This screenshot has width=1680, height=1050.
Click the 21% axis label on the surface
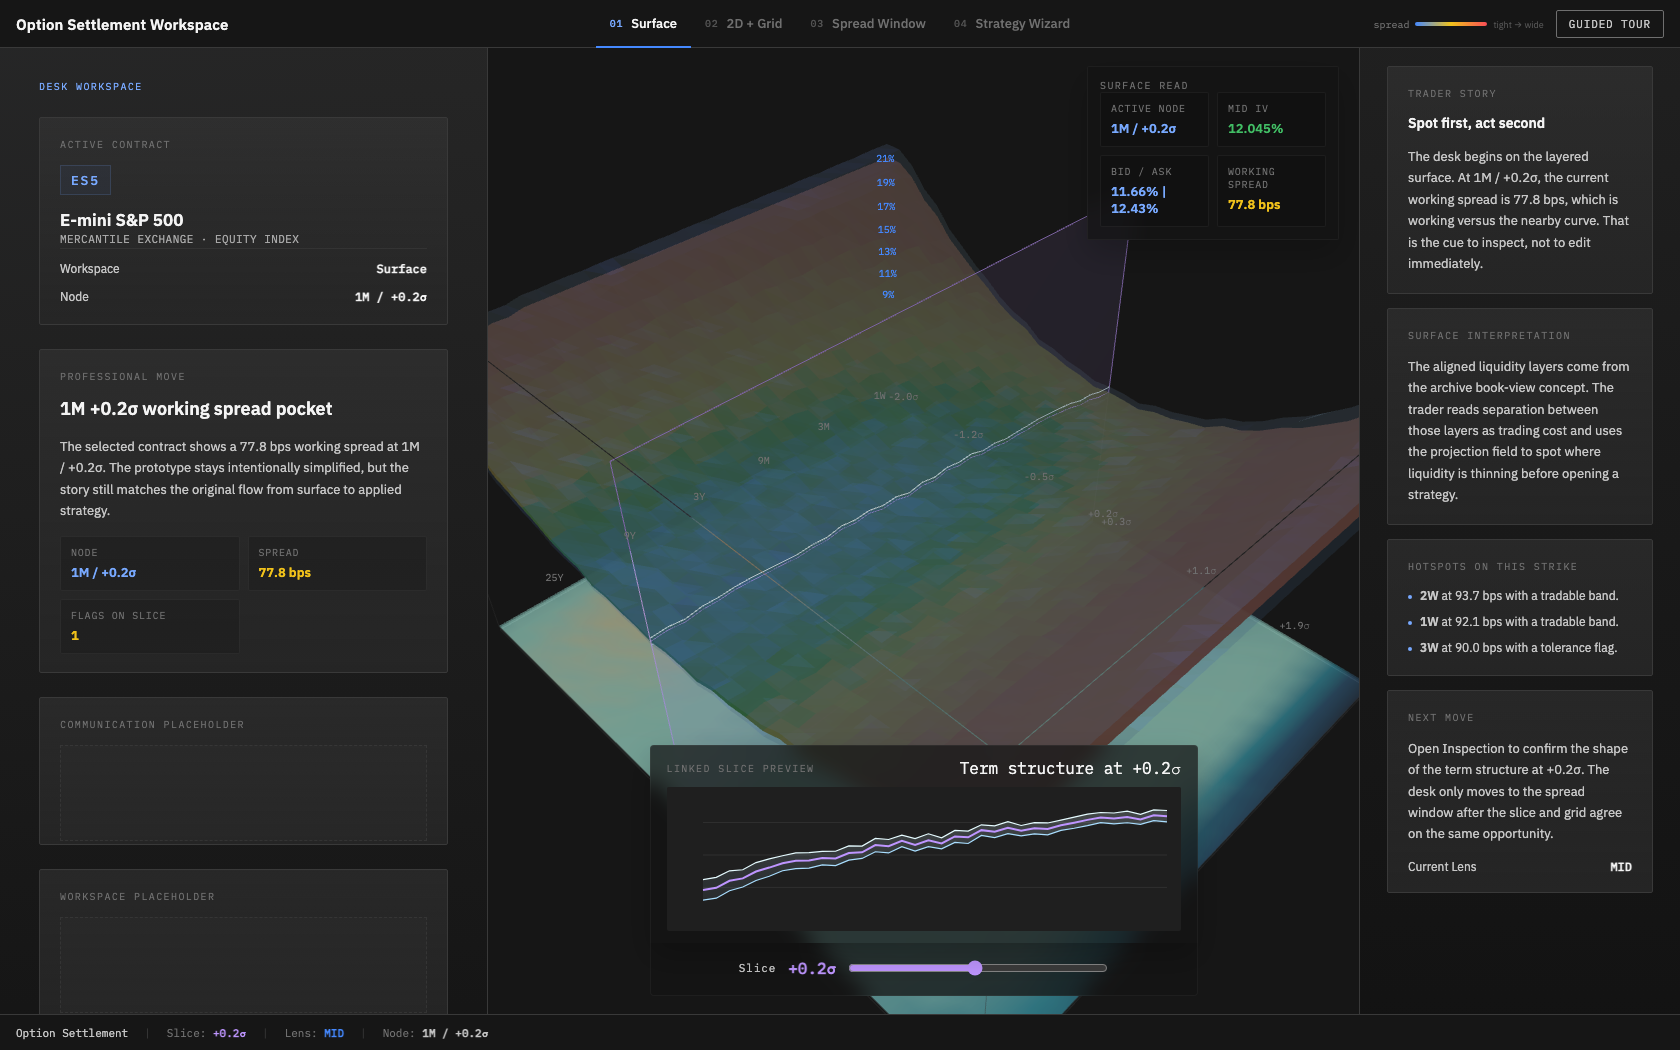[x=885, y=159]
